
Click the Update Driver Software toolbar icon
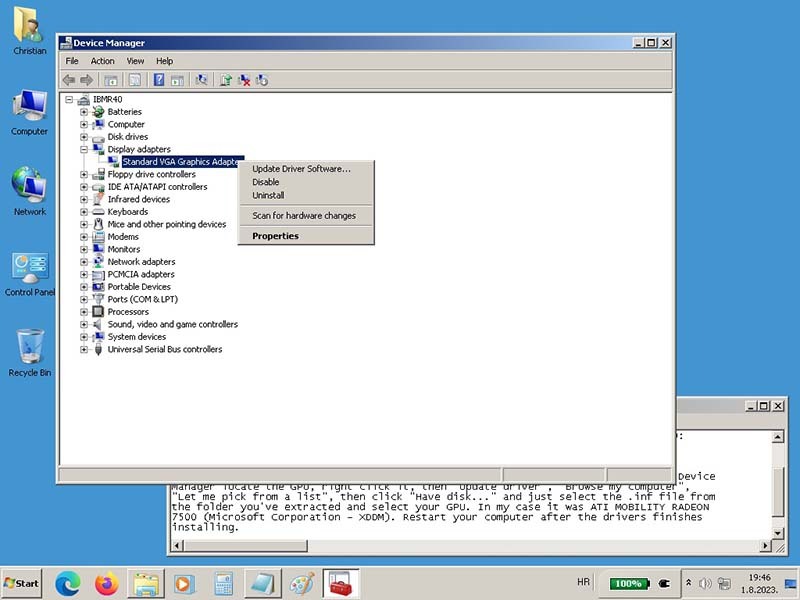(x=226, y=80)
